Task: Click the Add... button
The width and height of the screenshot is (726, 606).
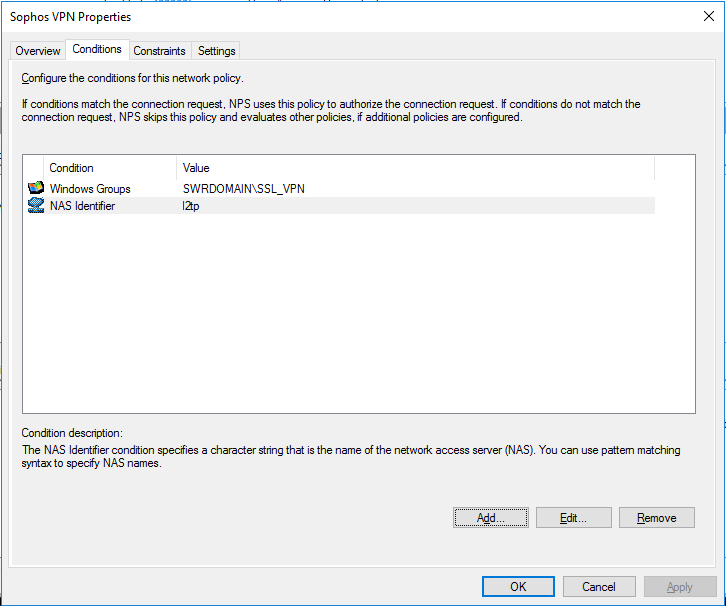Action: (491, 518)
